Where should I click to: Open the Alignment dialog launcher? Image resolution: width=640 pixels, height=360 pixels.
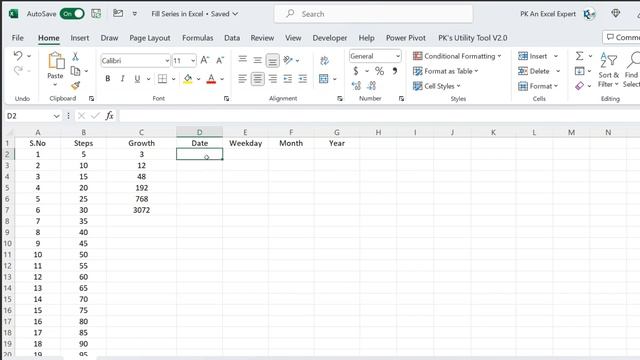[340, 98]
